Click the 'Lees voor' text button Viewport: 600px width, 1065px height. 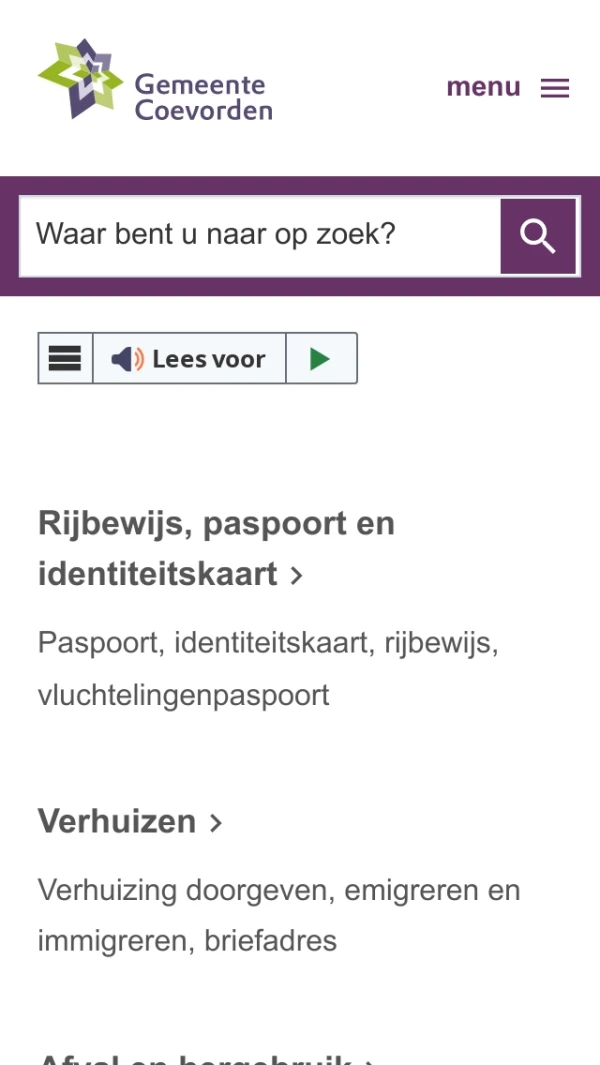pos(209,359)
